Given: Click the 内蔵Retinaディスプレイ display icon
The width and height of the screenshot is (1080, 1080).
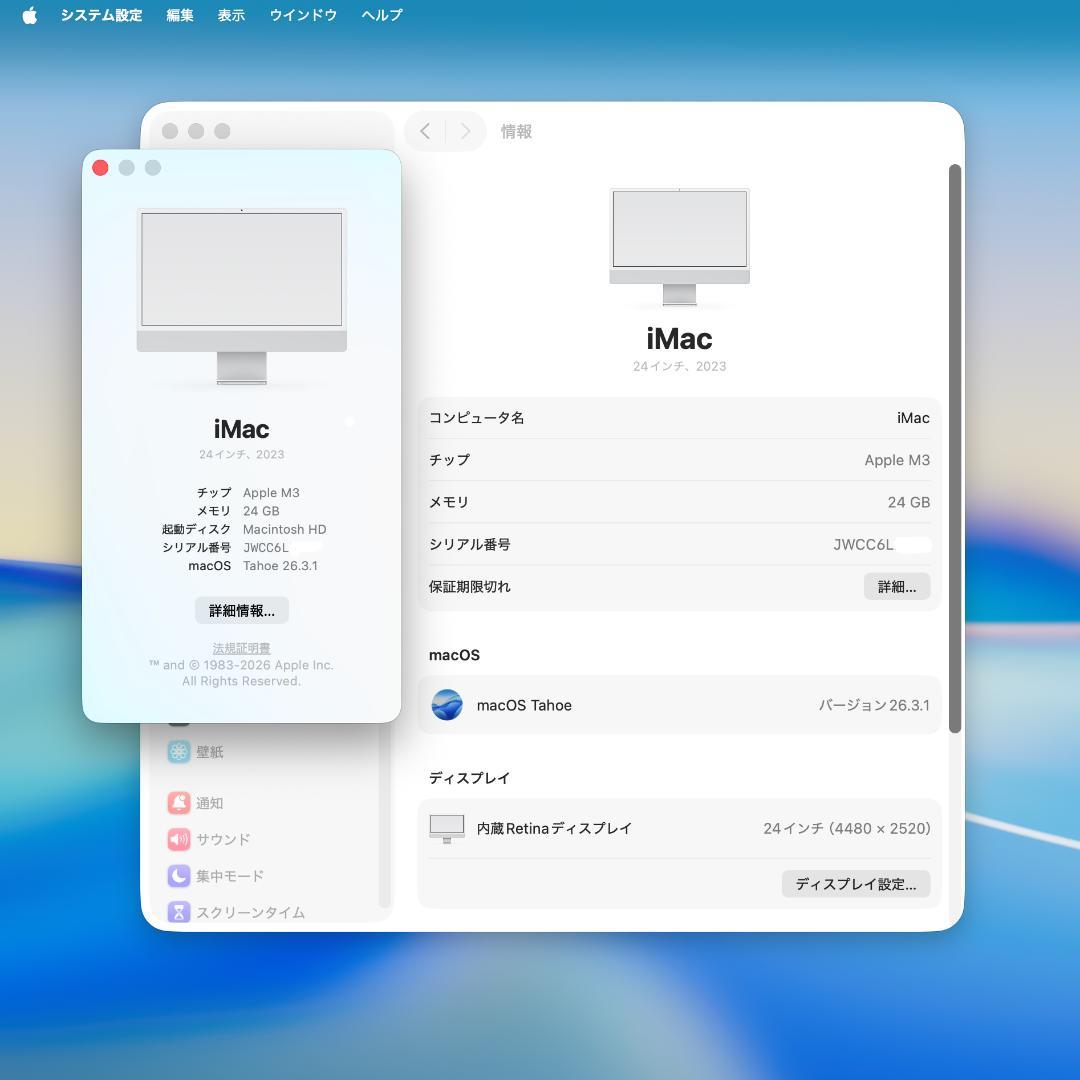Looking at the screenshot, I should pyautogui.click(x=447, y=829).
